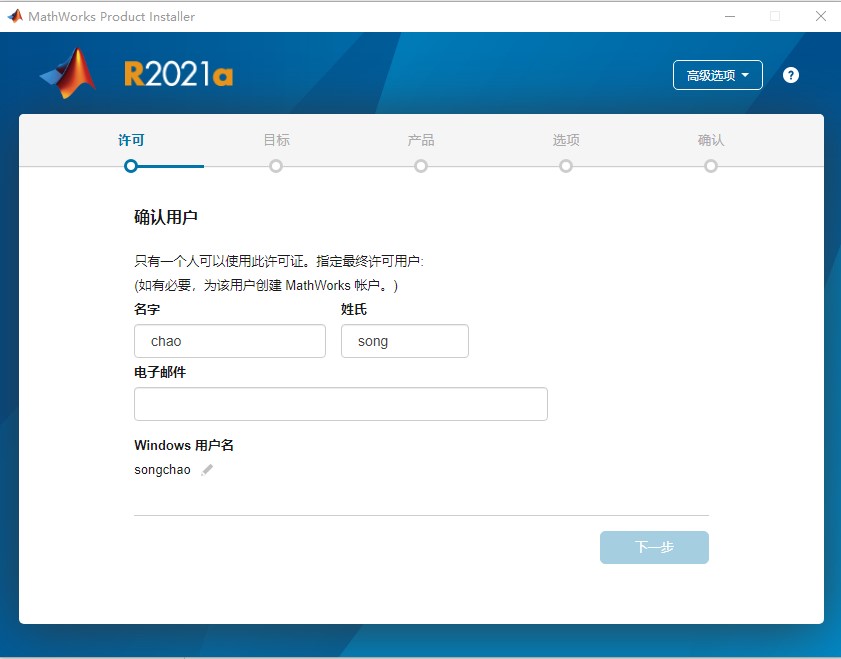Select the 产品 step tab

point(421,140)
